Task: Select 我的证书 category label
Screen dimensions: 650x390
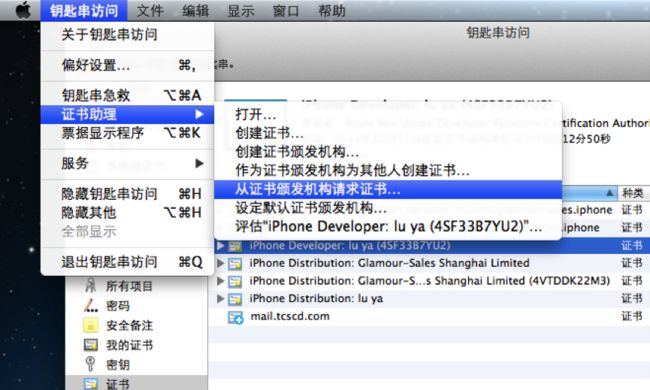Action: (129, 345)
